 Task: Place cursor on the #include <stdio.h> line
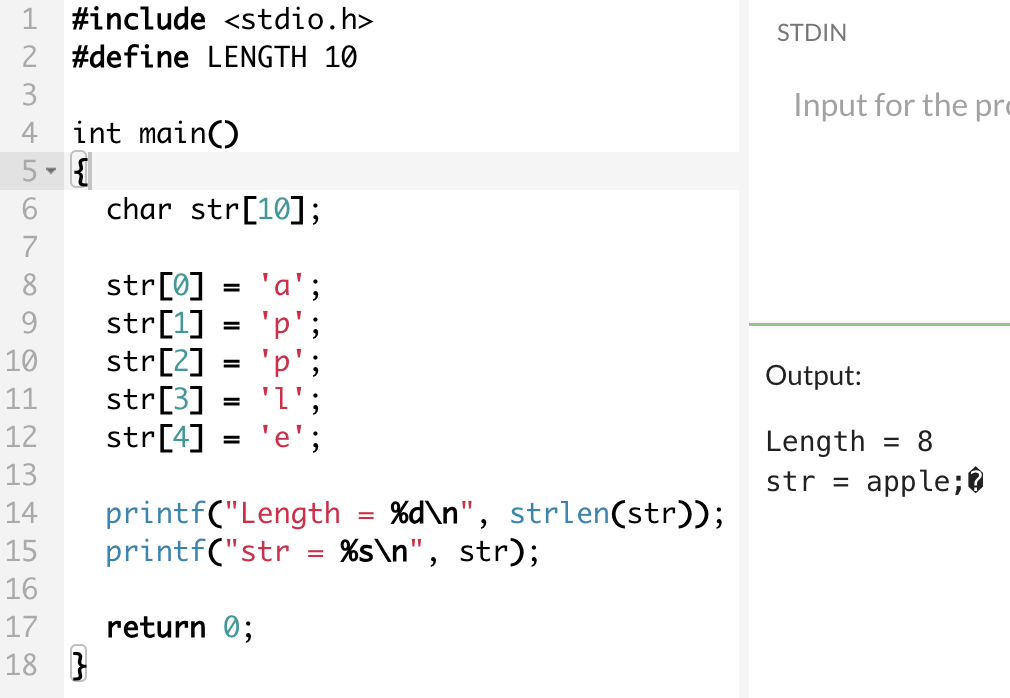pos(223,19)
